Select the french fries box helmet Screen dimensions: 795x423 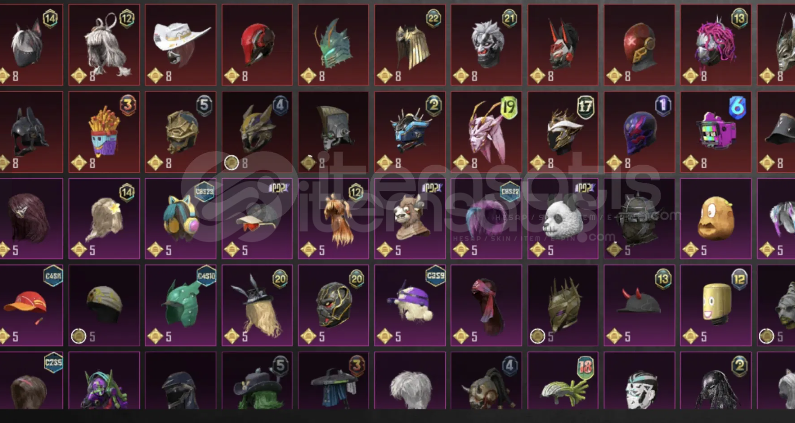coord(104,132)
